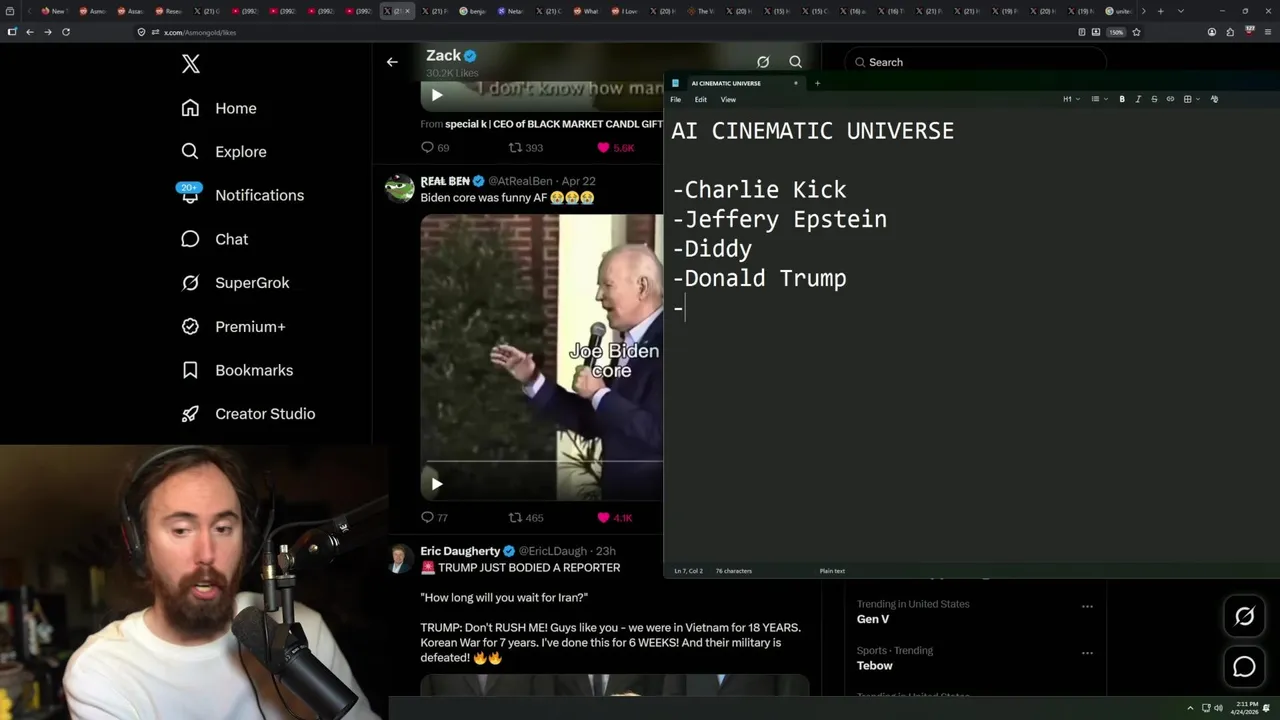Click the 150% zoom indicator
The height and width of the screenshot is (720, 1280).
(x=1116, y=32)
